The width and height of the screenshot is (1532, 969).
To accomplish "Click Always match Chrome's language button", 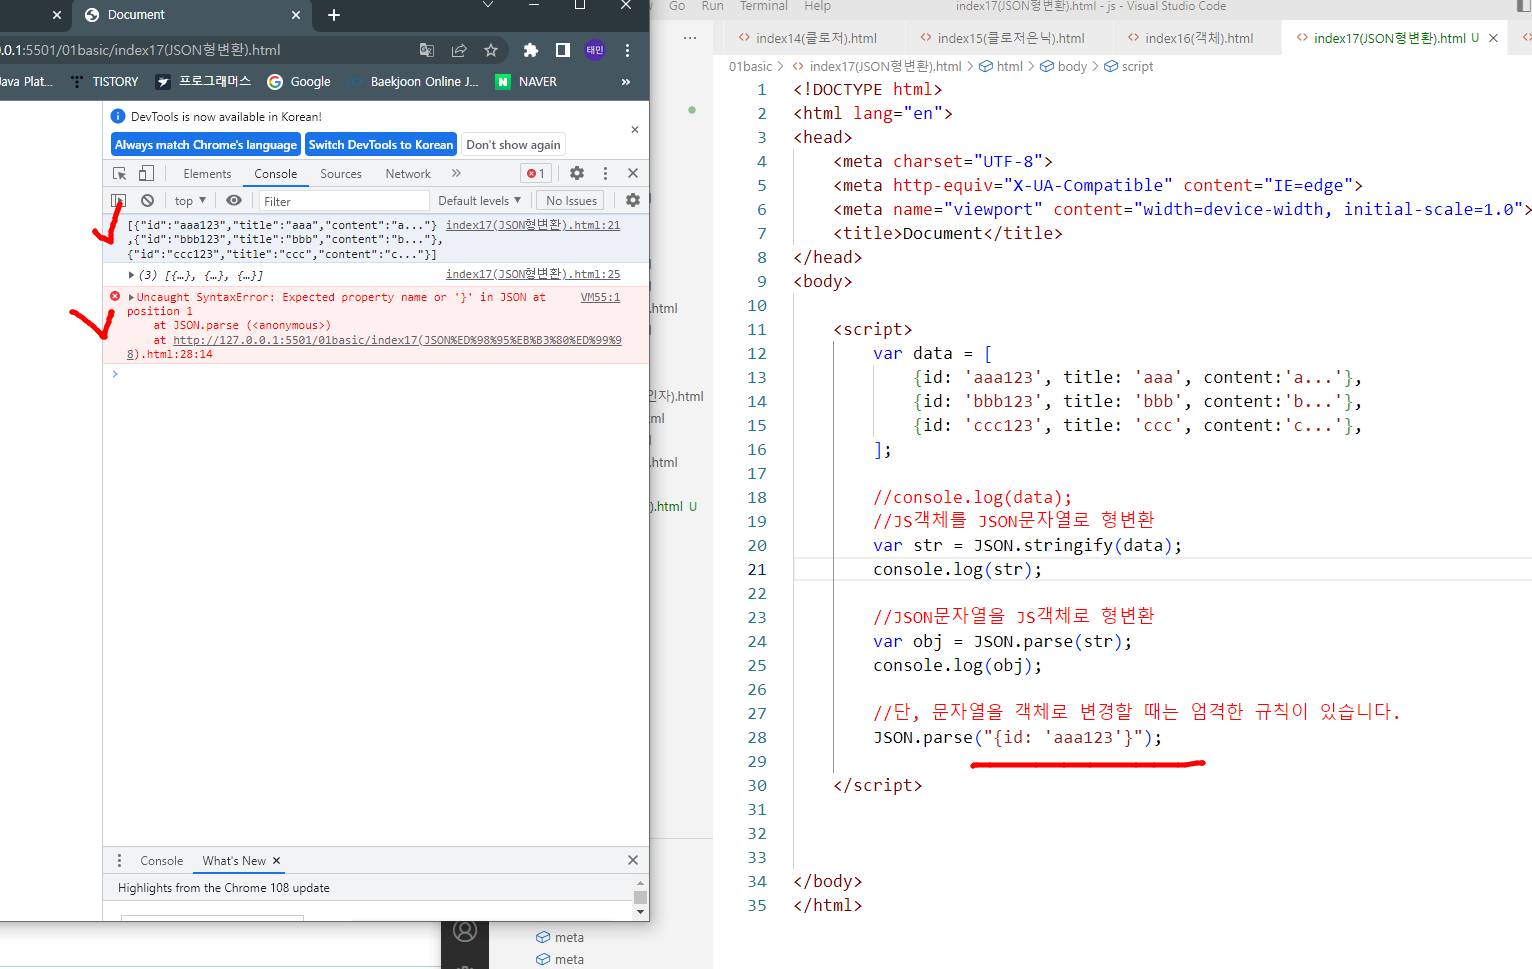I will (206, 145).
